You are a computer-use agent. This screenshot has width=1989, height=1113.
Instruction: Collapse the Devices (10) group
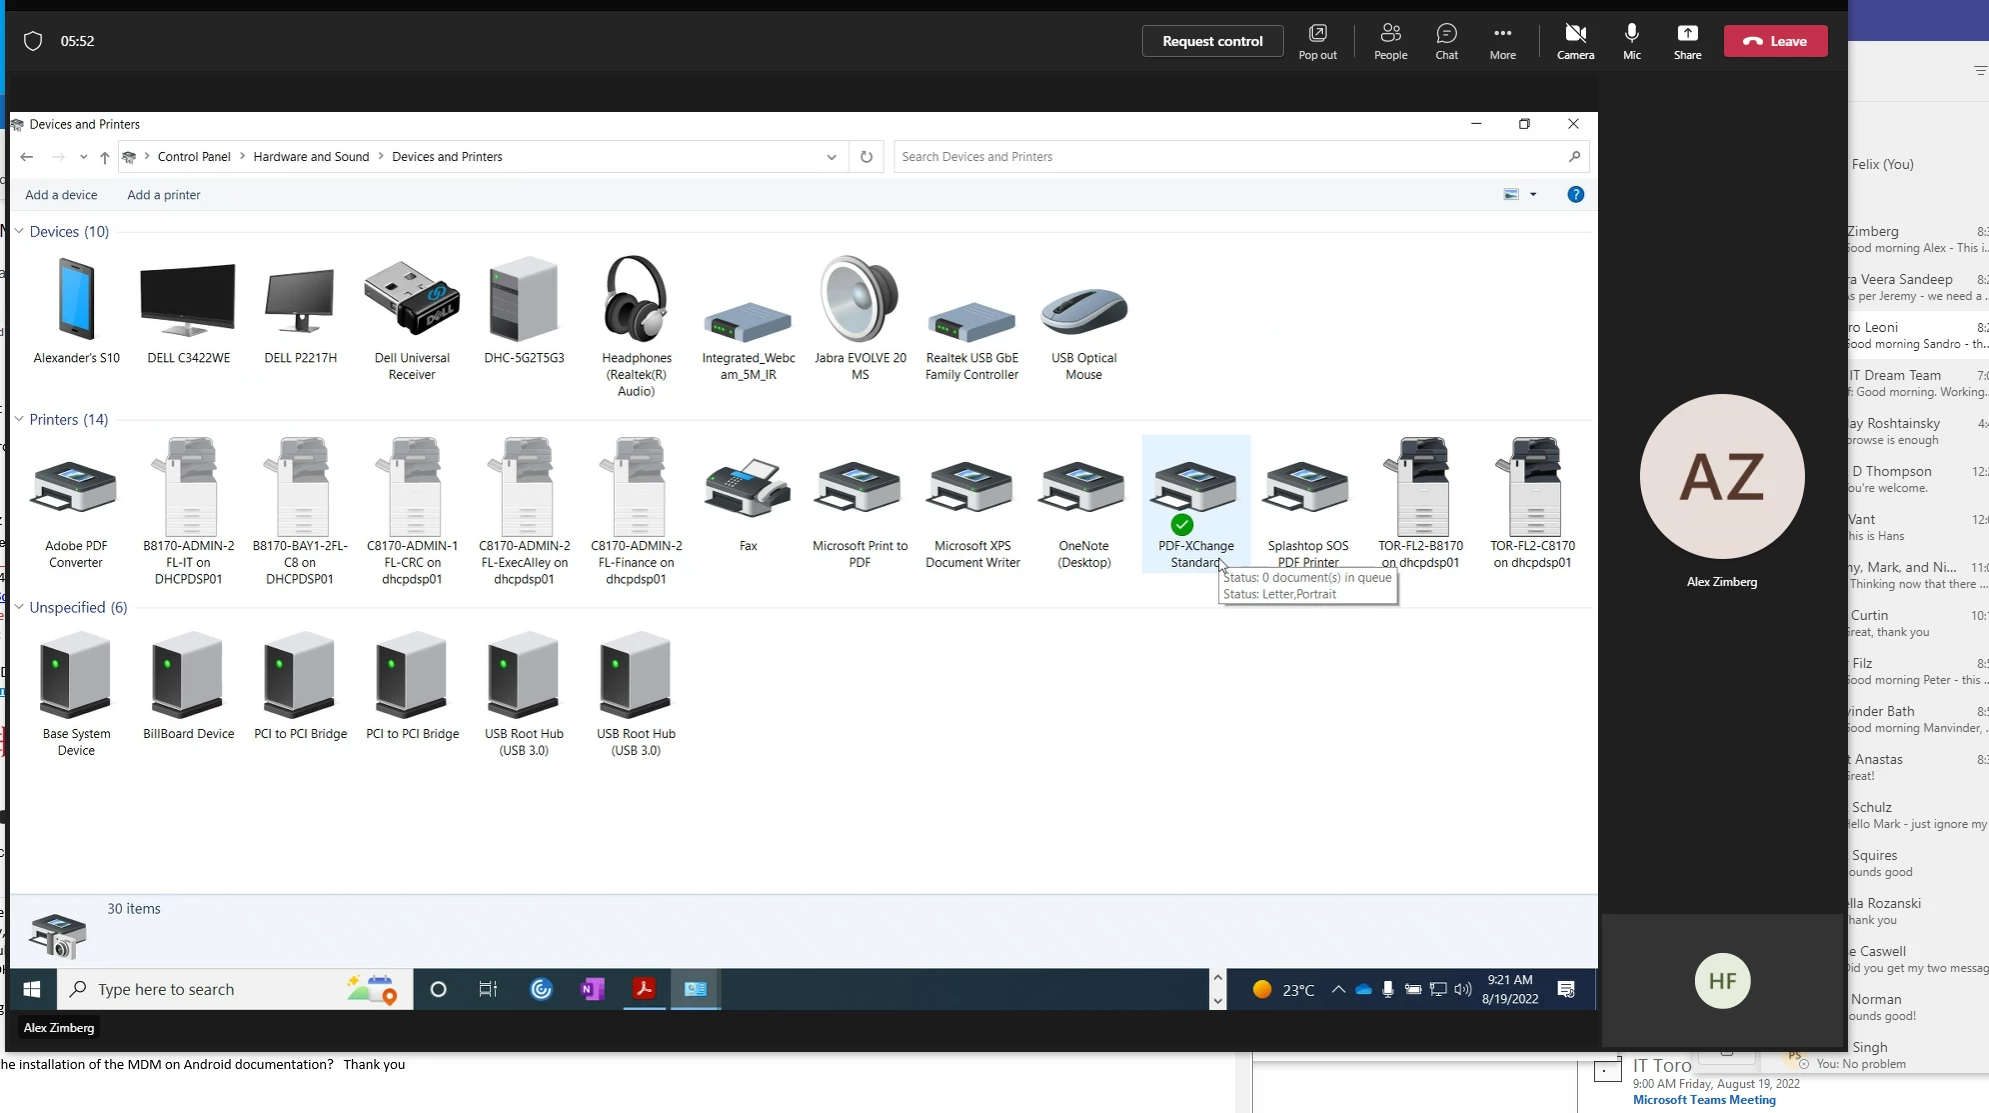(x=19, y=231)
